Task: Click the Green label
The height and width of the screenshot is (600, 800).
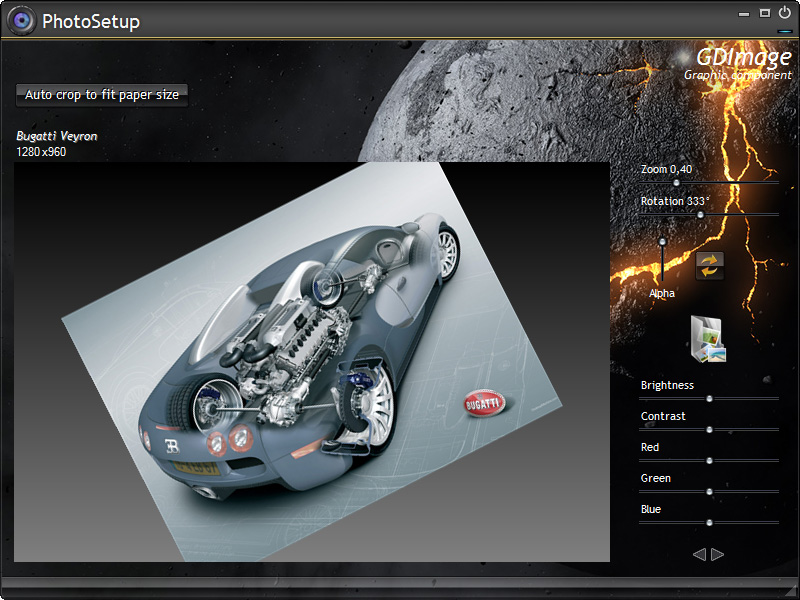Action: click(656, 479)
